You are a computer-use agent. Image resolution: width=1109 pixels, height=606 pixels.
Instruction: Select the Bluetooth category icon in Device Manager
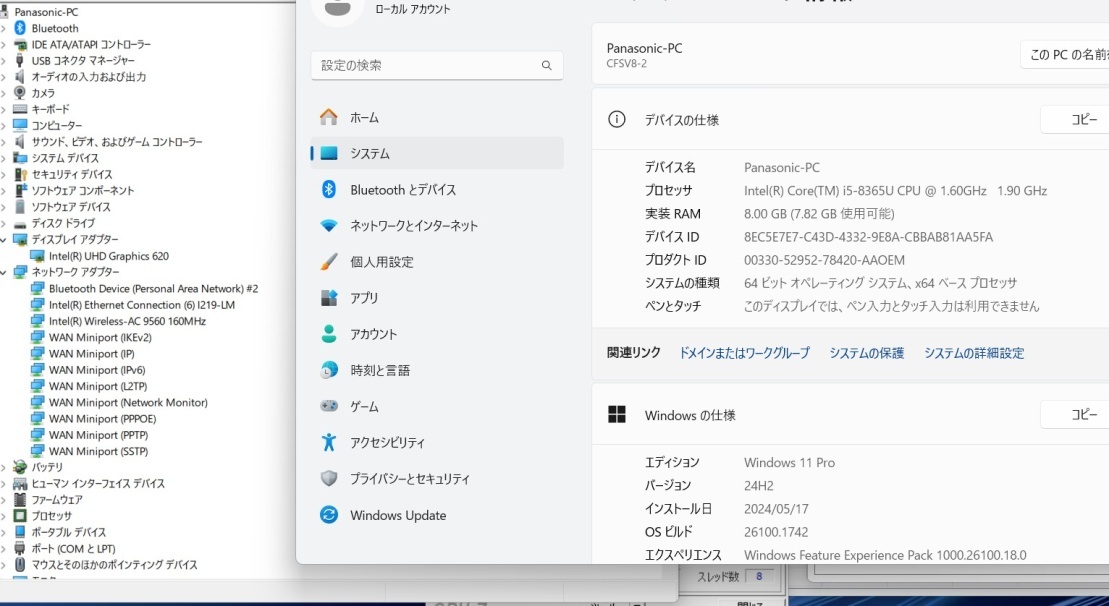pyautogui.click(x=20, y=28)
